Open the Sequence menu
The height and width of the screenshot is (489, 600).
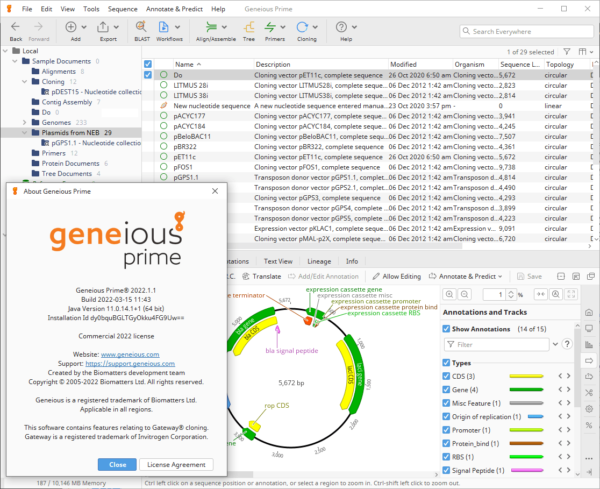point(122,9)
